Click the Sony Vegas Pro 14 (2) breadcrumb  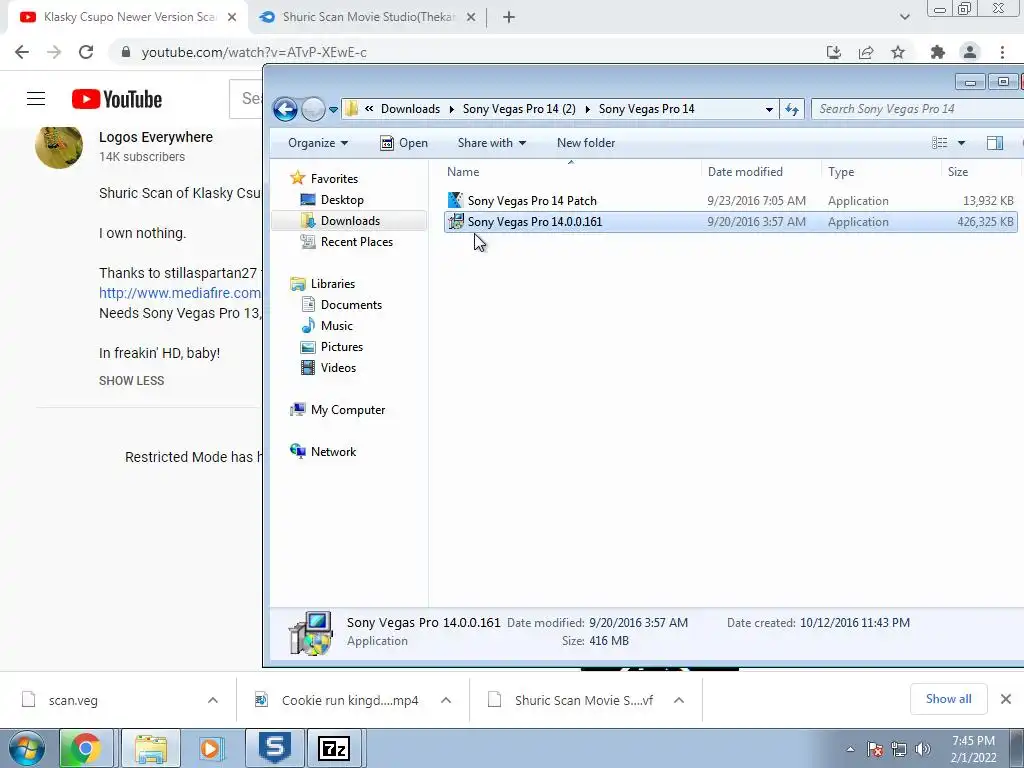[519, 109]
